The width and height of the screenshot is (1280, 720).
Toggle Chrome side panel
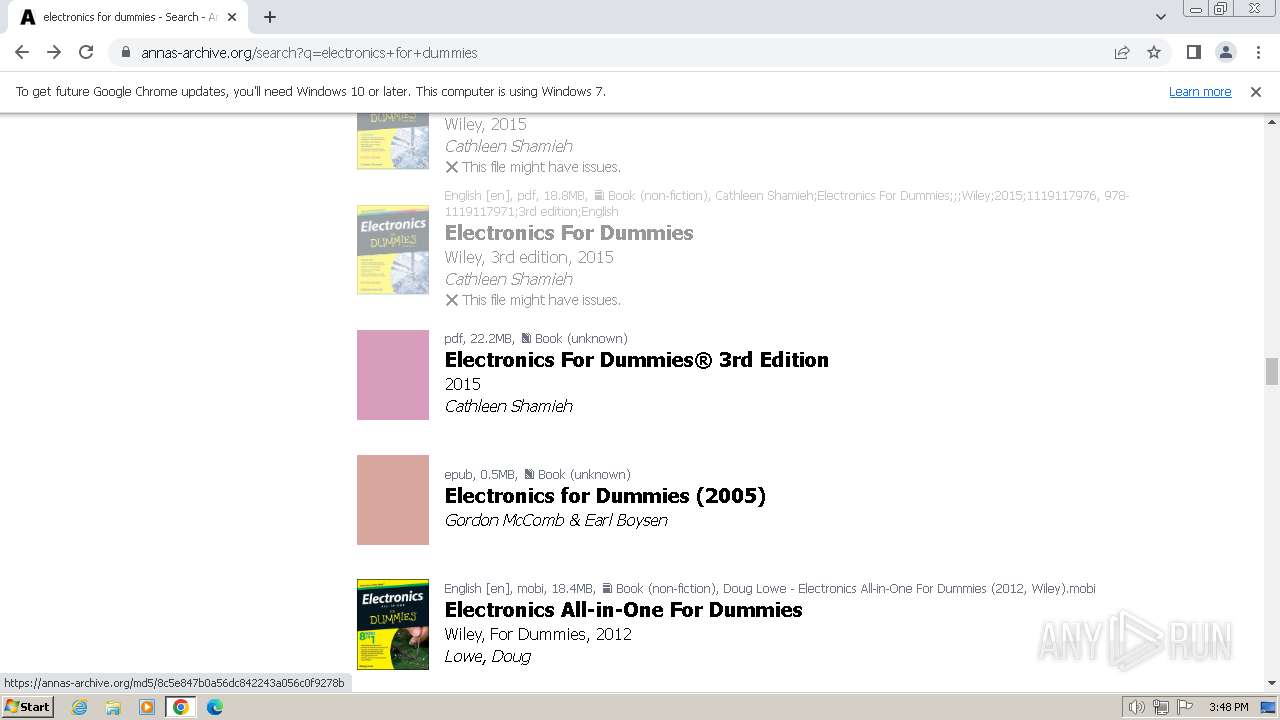point(1193,52)
